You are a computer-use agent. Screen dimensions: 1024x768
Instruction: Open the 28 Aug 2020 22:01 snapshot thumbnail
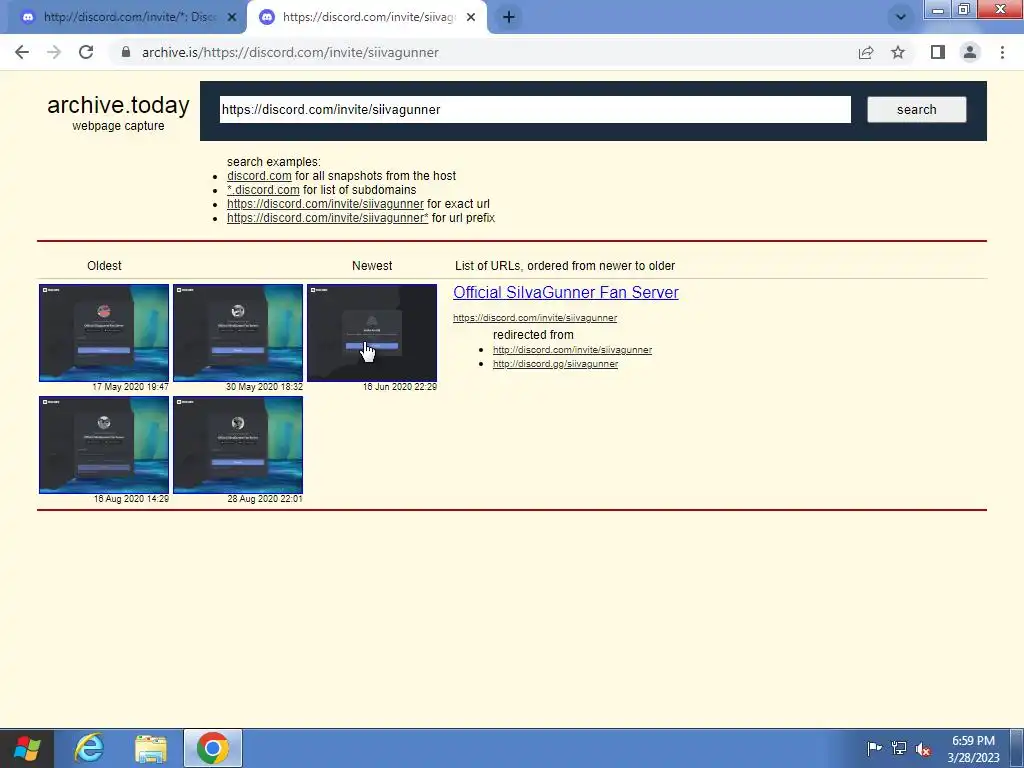tap(238, 445)
